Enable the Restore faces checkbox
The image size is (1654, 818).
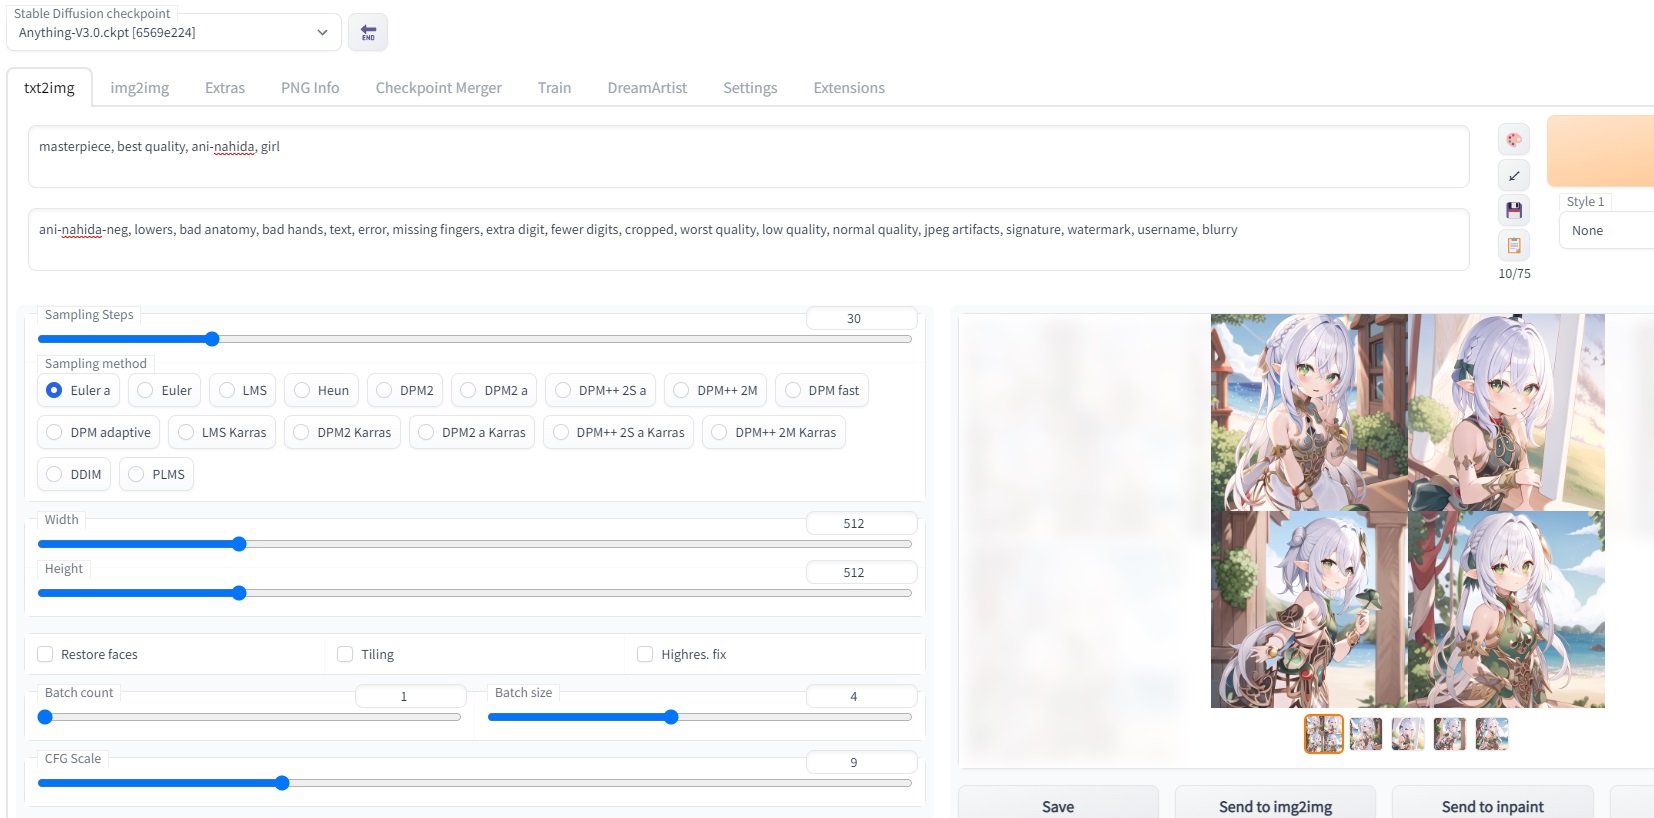click(45, 654)
